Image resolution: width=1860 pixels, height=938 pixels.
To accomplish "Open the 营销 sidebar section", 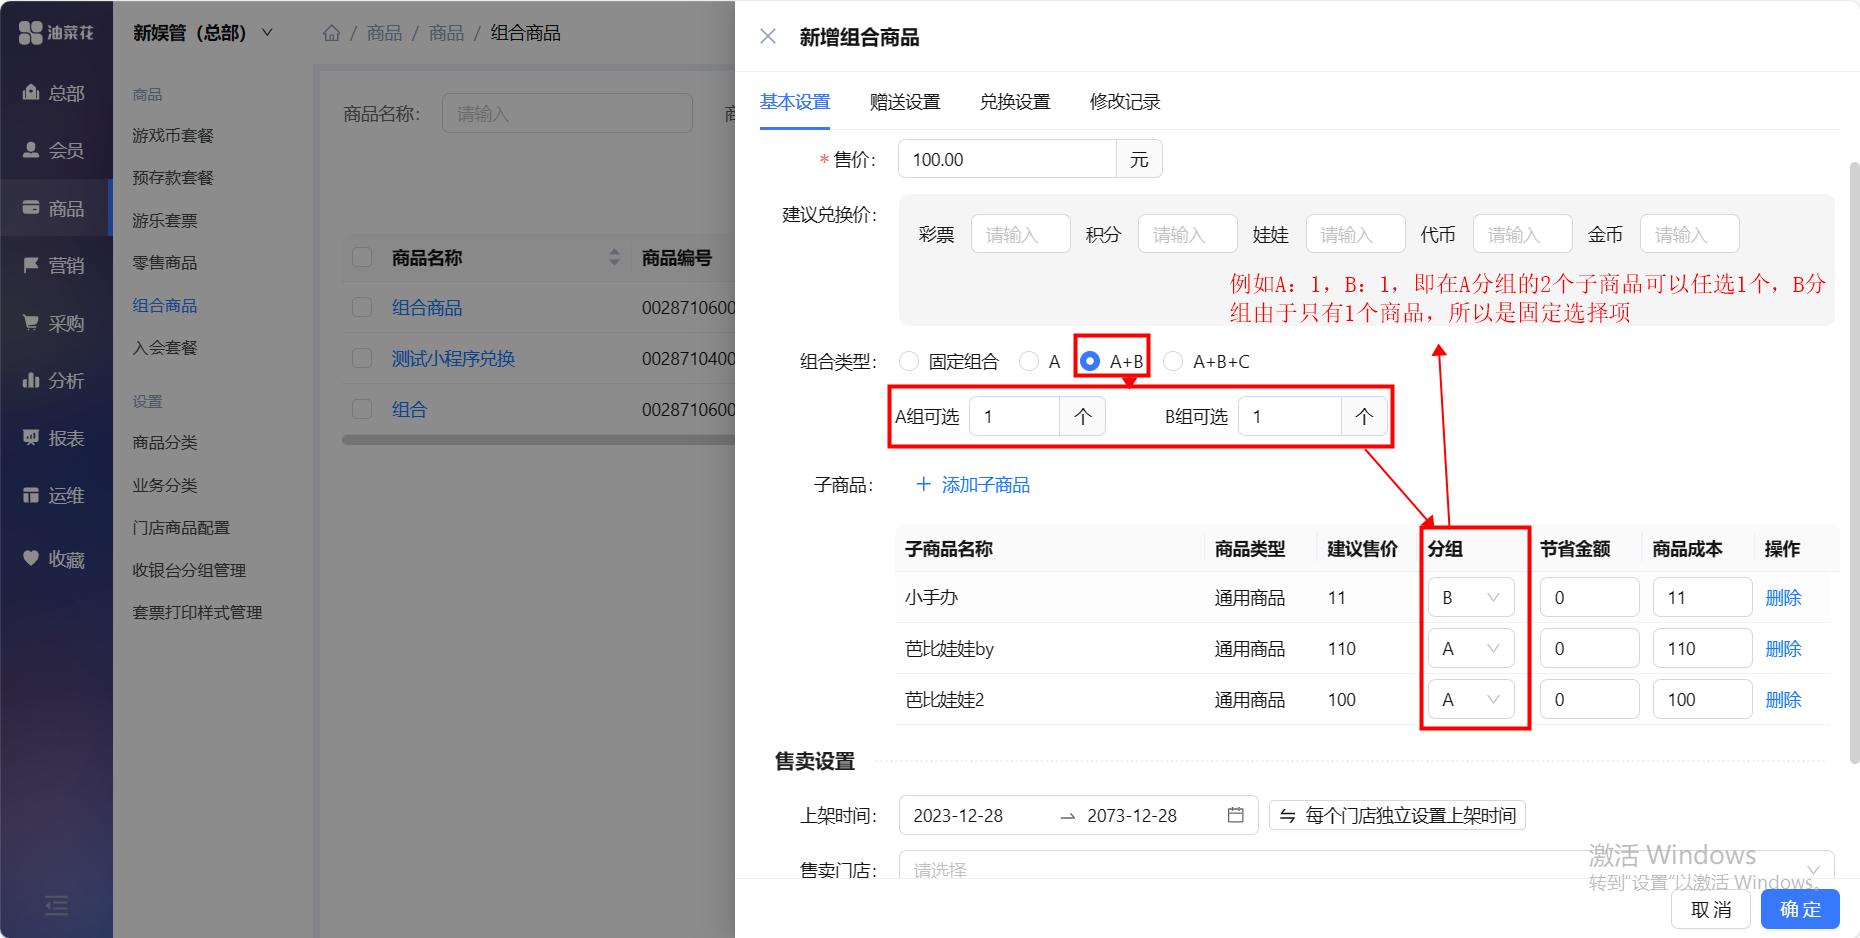I will pos(55,265).
